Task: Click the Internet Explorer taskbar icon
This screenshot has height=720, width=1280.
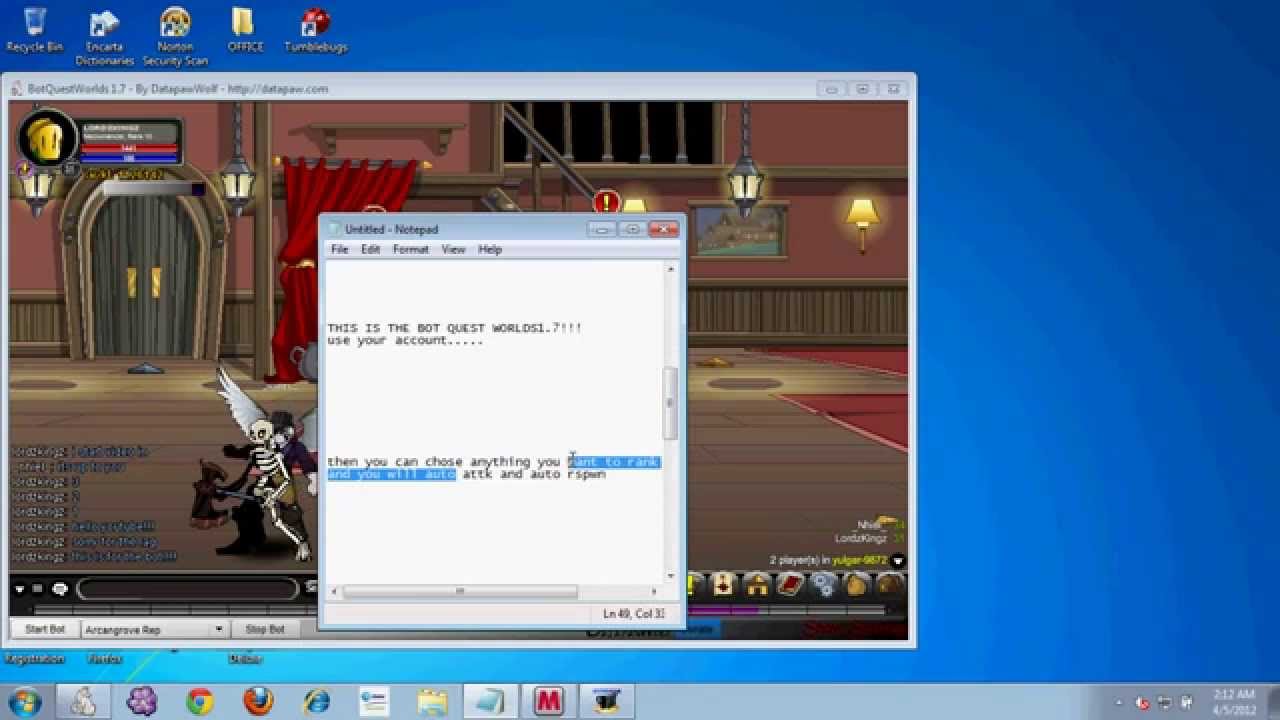Action: (x=316, y=701)
